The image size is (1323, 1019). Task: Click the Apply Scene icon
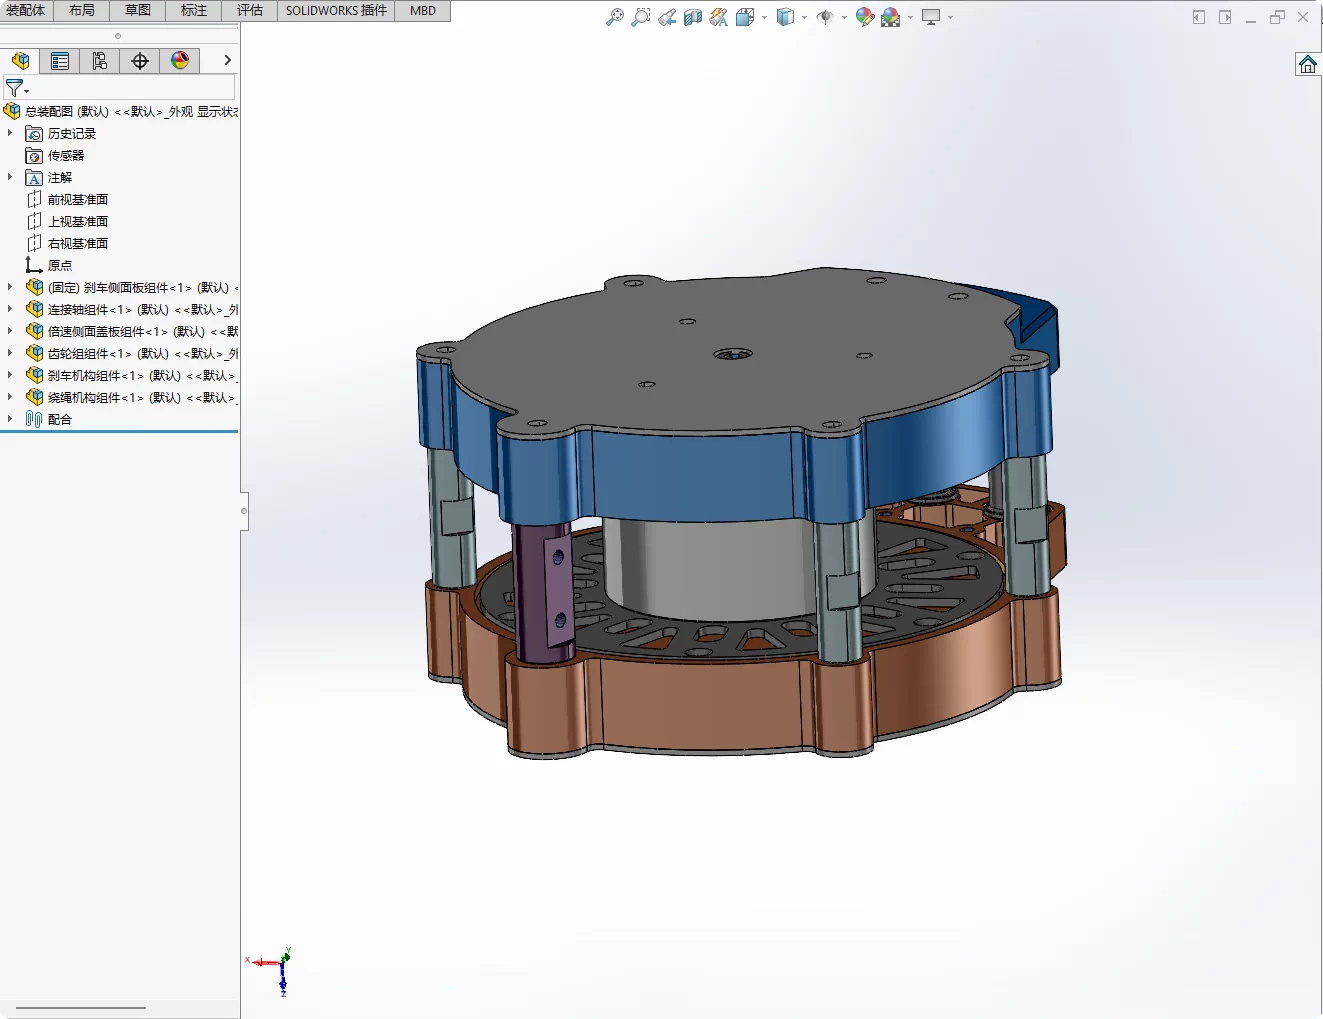click(891, 17)
